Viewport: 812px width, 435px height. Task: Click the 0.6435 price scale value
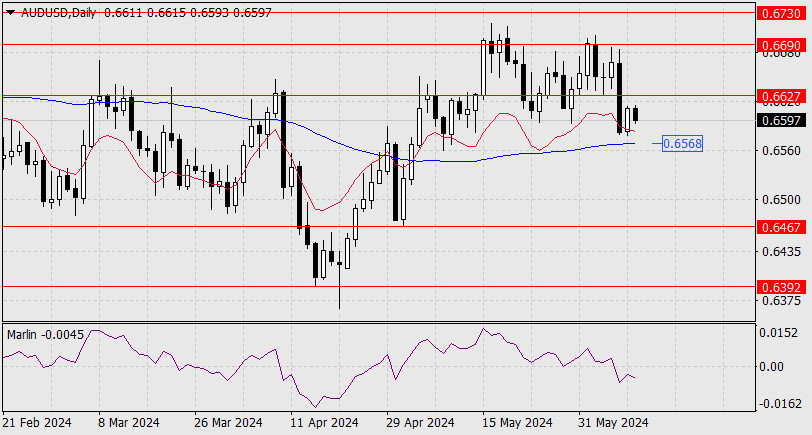click(x=782, y=252)
